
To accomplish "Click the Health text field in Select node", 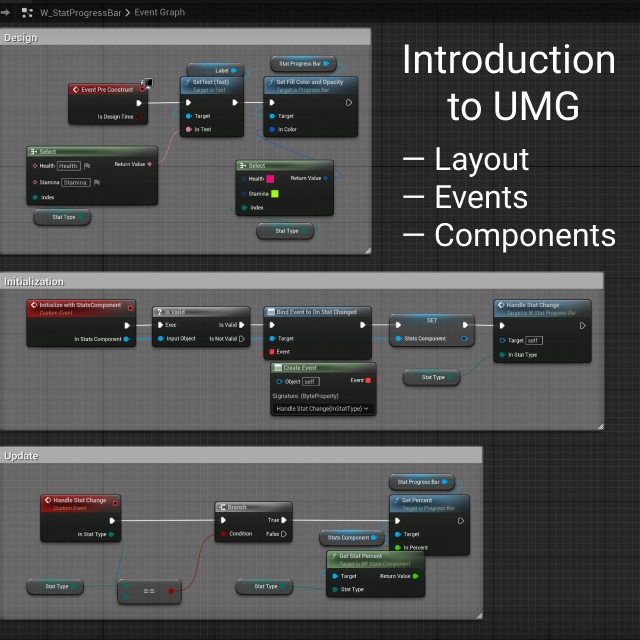I will coord(69,166).
